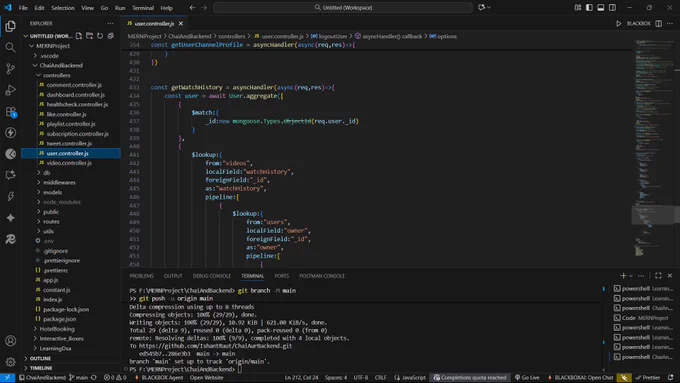The height and width of the screenshot is (383, 680).
Task: Click BLACKBOXAI: Open Chat in status bar
Action: point(581,377)
